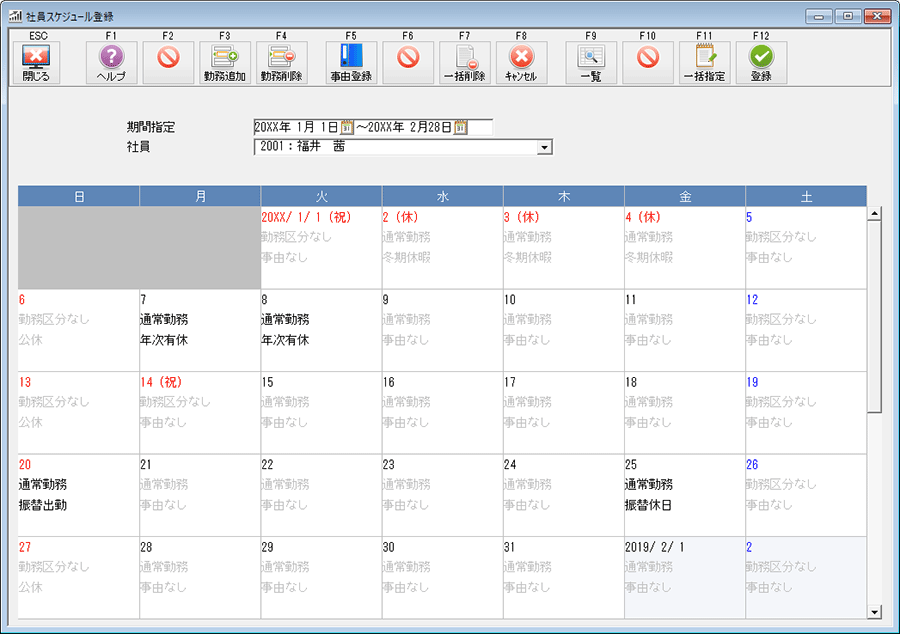Click the scrollbar down arrow
This screenshot has height=634, width=900.
click(x=874, y=612)
